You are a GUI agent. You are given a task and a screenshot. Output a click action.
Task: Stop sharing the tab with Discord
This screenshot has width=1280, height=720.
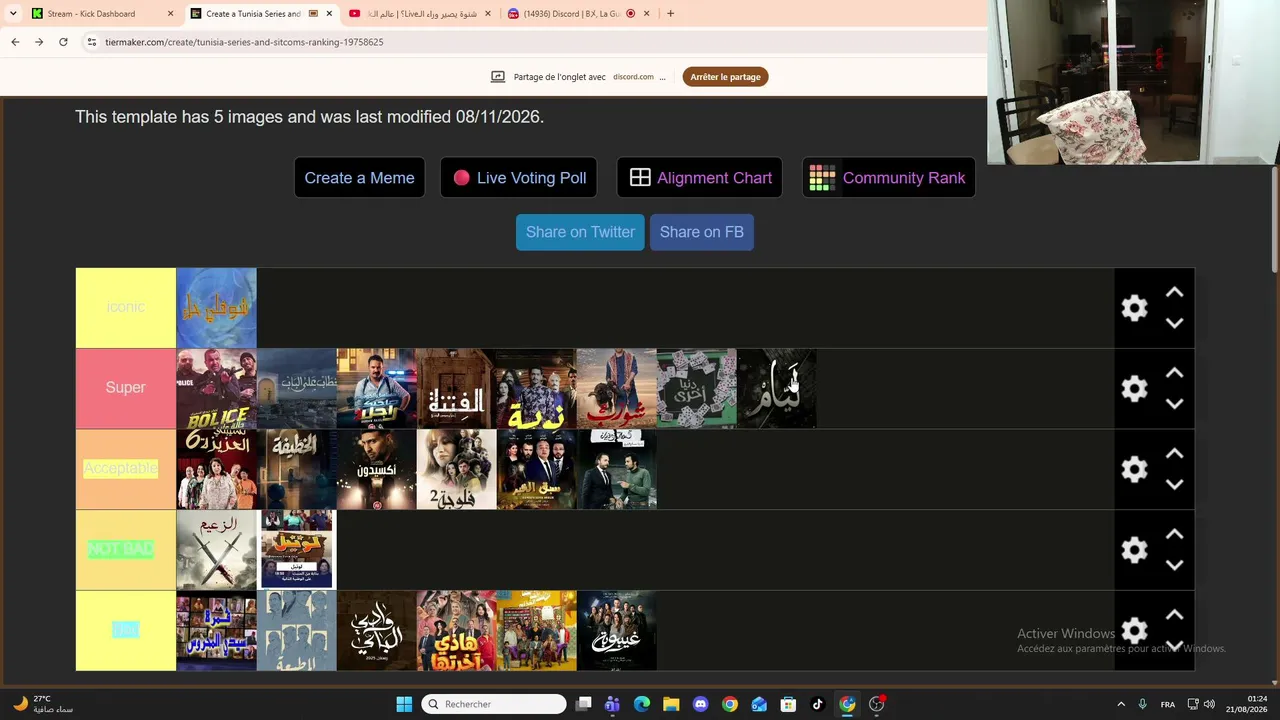(x=725, y=77)
